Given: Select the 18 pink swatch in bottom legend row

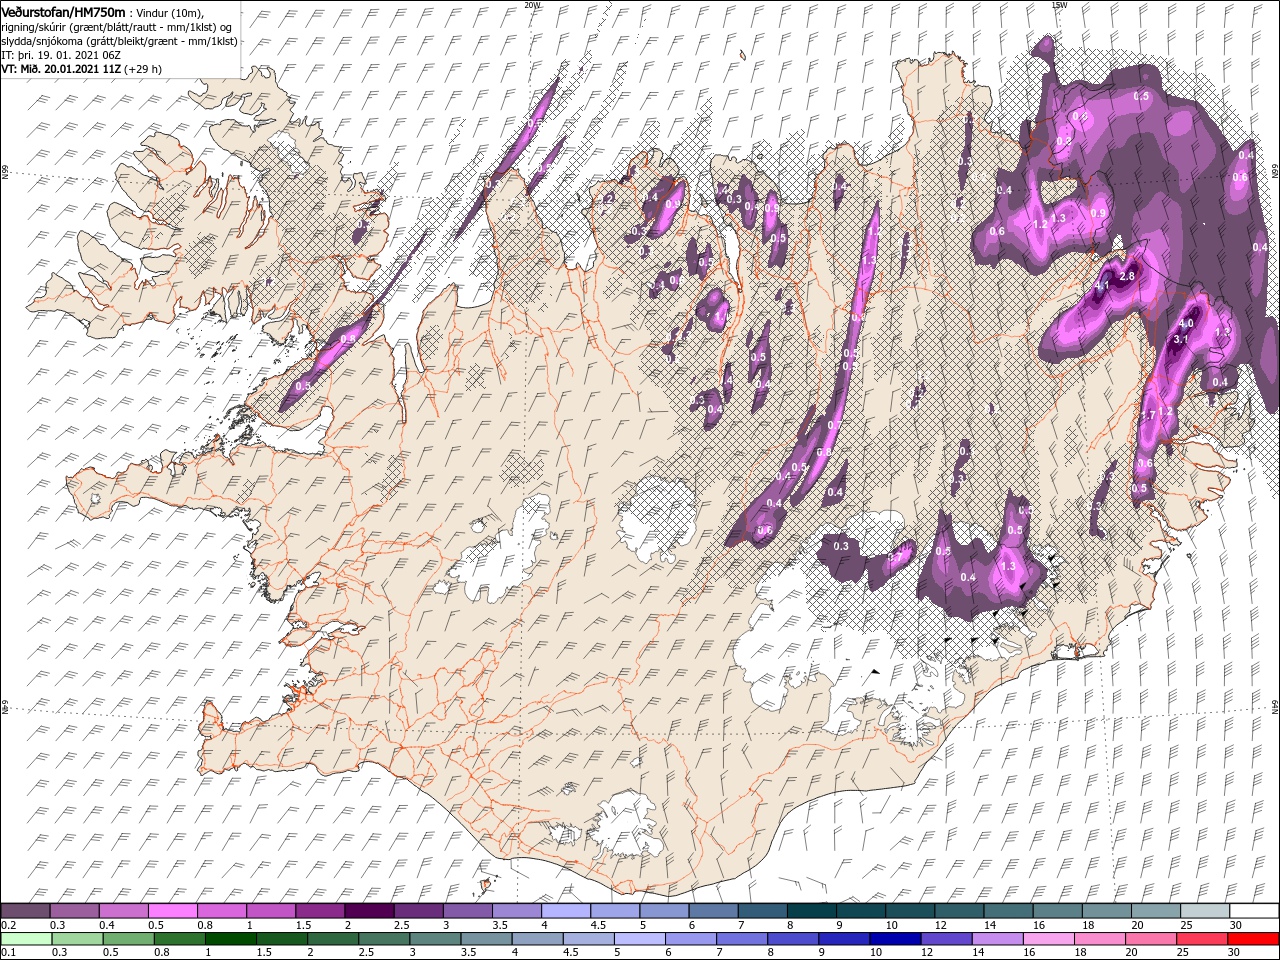Looking at the screenshot, I should click(1099, 939).
